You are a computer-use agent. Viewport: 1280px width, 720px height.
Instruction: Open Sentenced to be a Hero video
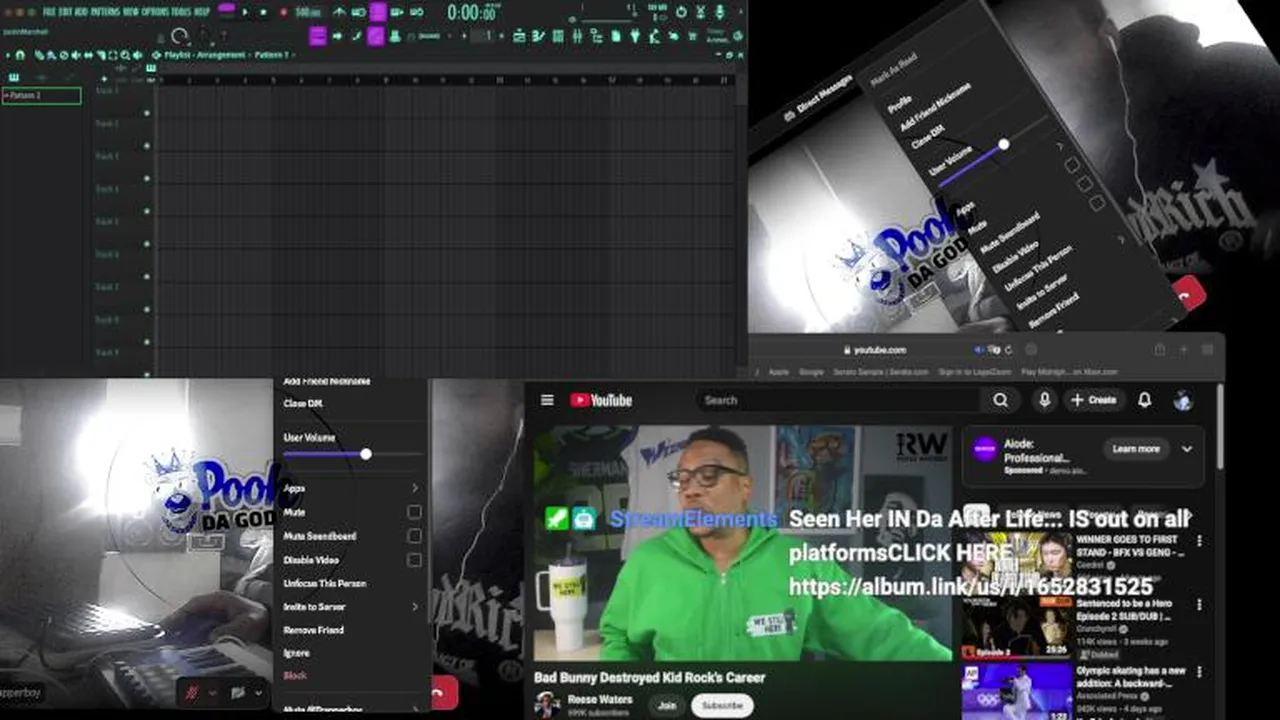pos(1017,626)
